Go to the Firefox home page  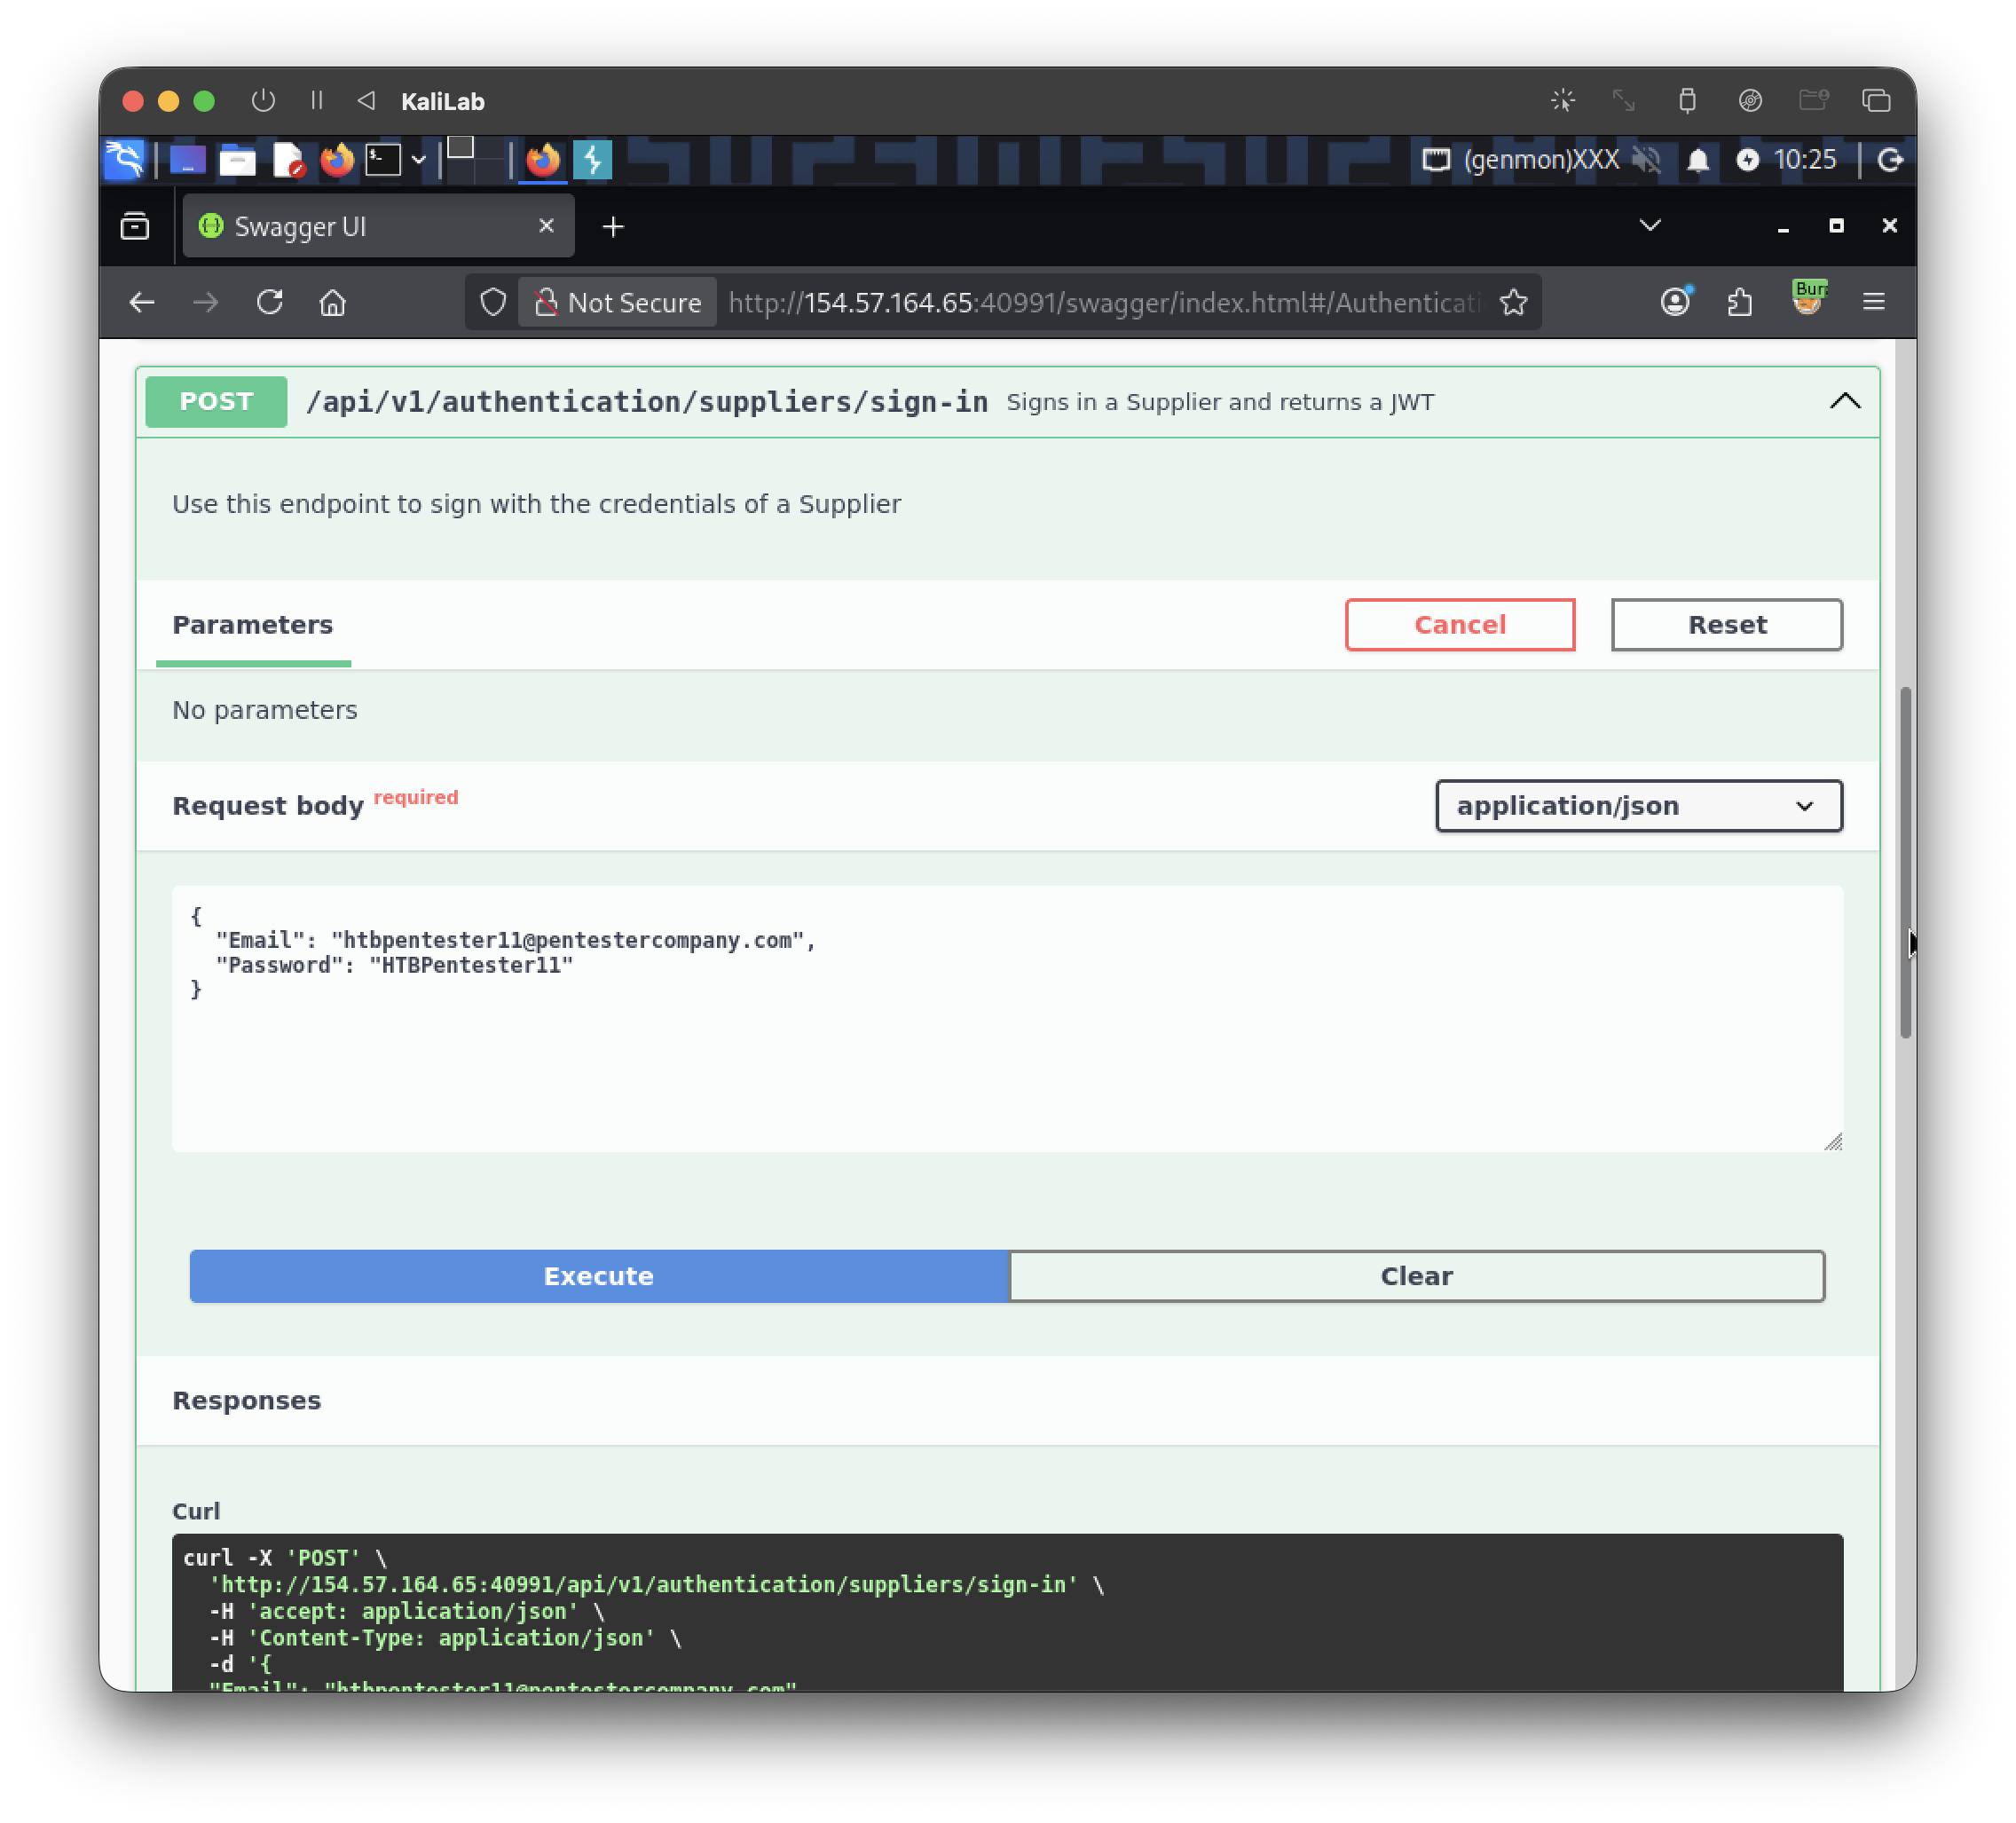(332, 302)
